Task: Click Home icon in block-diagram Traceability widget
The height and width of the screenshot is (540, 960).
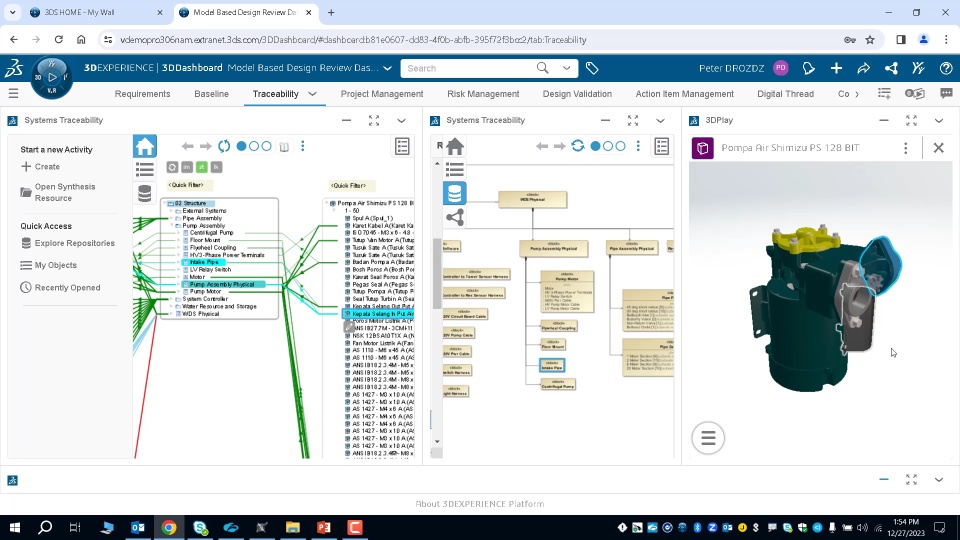Action: coord(455,146)
